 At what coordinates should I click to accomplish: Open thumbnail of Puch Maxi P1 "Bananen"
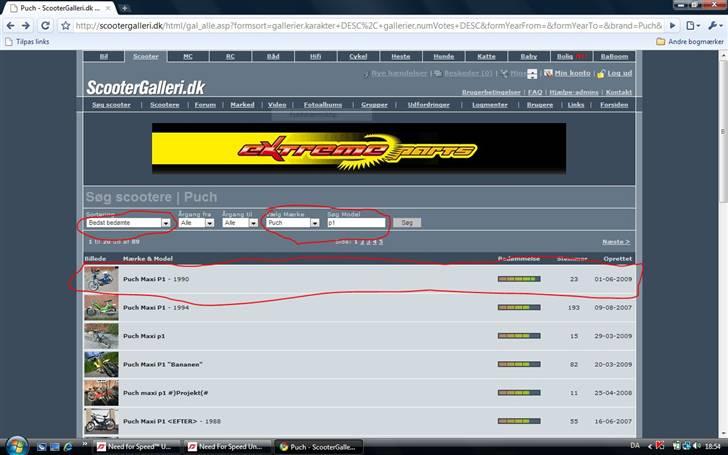click(x=101, y=364)
